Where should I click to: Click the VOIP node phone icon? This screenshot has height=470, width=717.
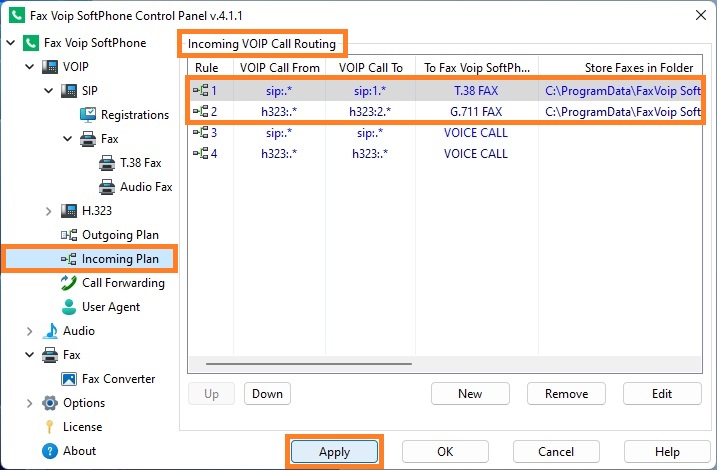pyautogui.click(x=50, y=67)
